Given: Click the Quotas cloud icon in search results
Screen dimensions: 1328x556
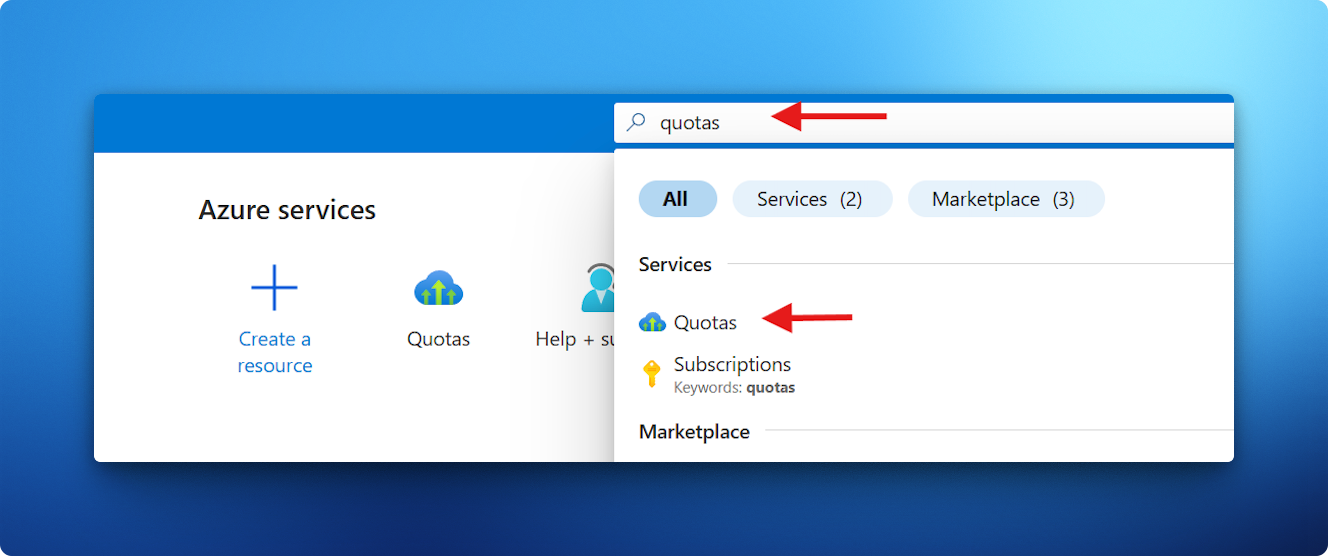Looking at the screenshot, I should pos(652,322).
